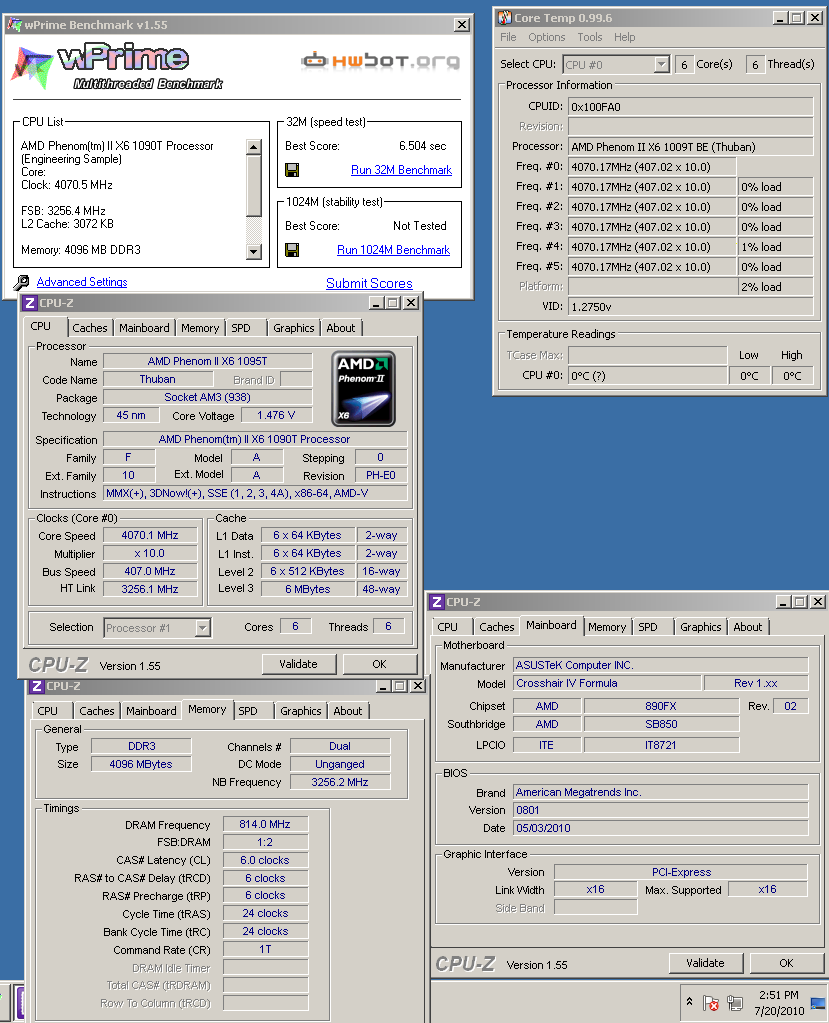
Task: Click the save icon beside Run 32M Benchmark
Action: pyautogui.click(x=292, y=170)
